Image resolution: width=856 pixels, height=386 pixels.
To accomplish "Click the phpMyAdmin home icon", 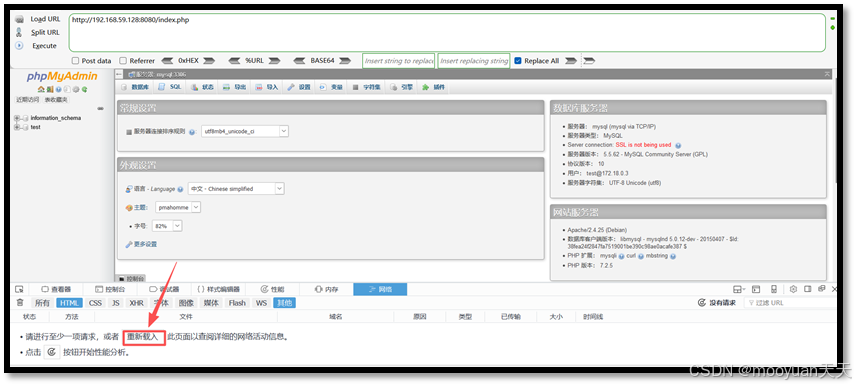I will [x=41, y=89].
